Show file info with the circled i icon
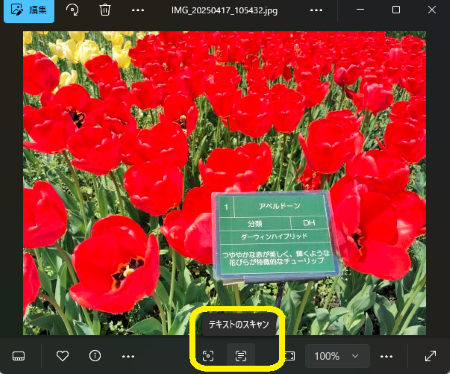This screenshot has height=374, width=450. [95, 356]
